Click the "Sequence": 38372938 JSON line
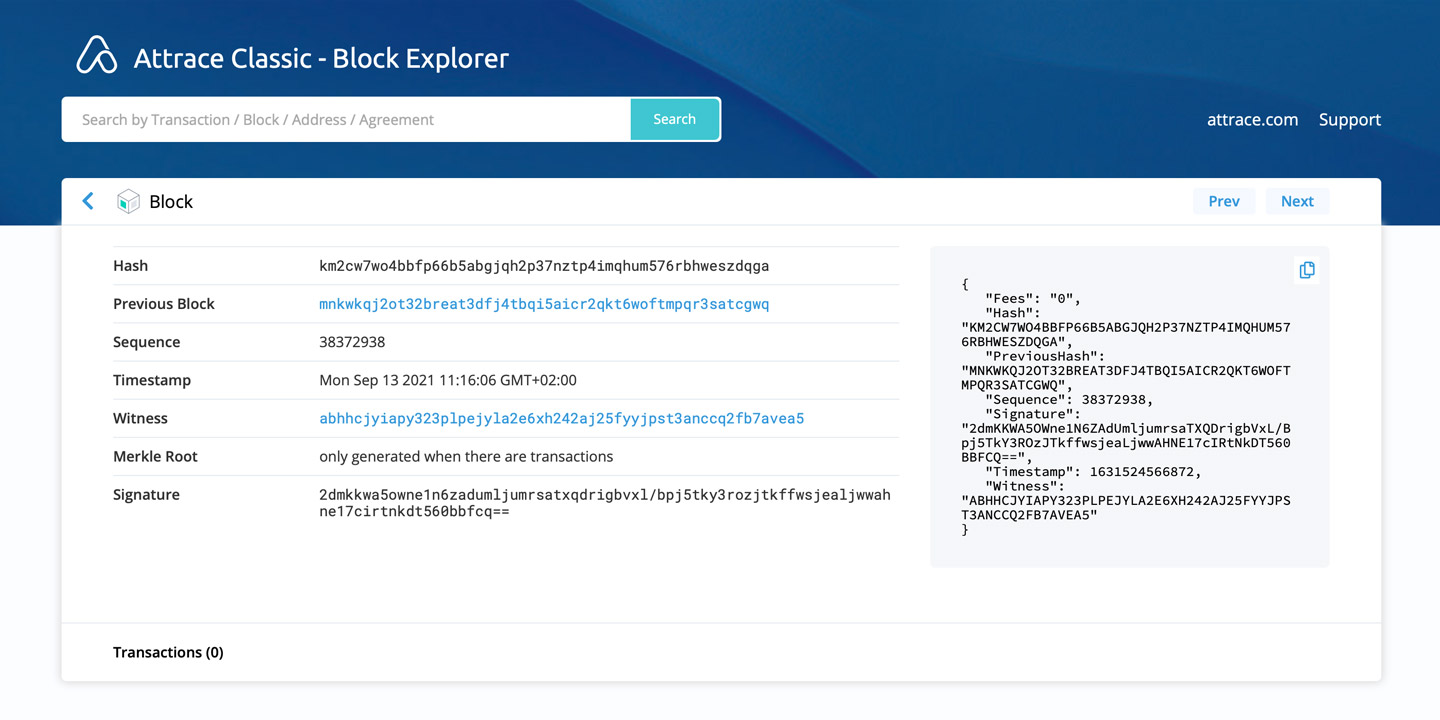This screenshot has height=720, width=1440. coord(1069,399)
